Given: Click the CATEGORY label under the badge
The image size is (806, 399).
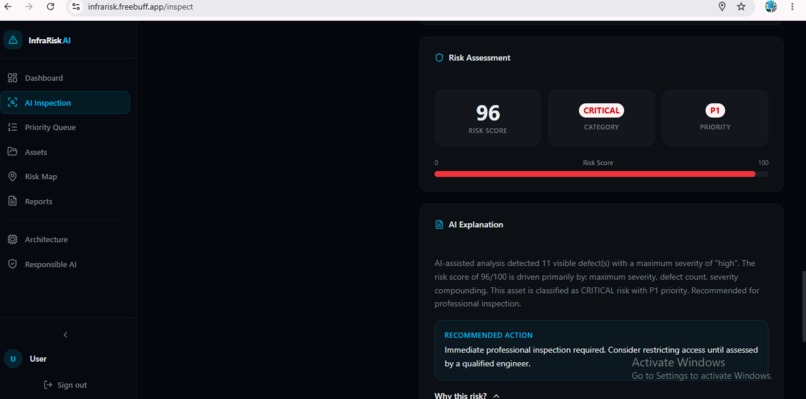Looking at the screenshot, I should [x=601, y=127].
